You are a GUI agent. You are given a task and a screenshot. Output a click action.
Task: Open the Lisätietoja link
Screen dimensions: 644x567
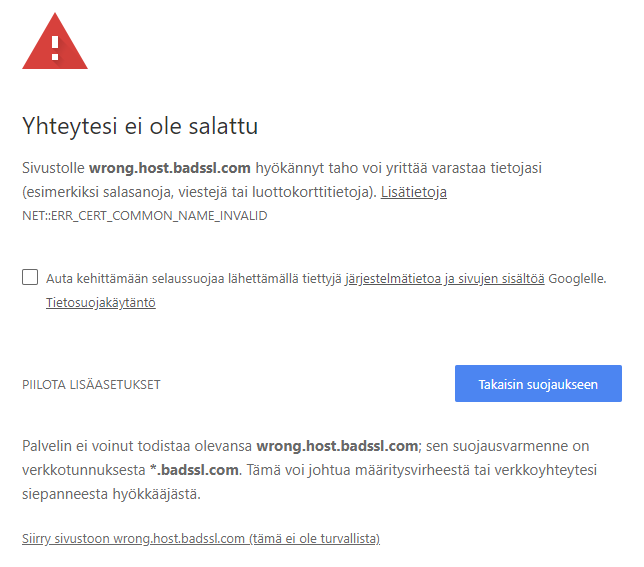(413, 191)
